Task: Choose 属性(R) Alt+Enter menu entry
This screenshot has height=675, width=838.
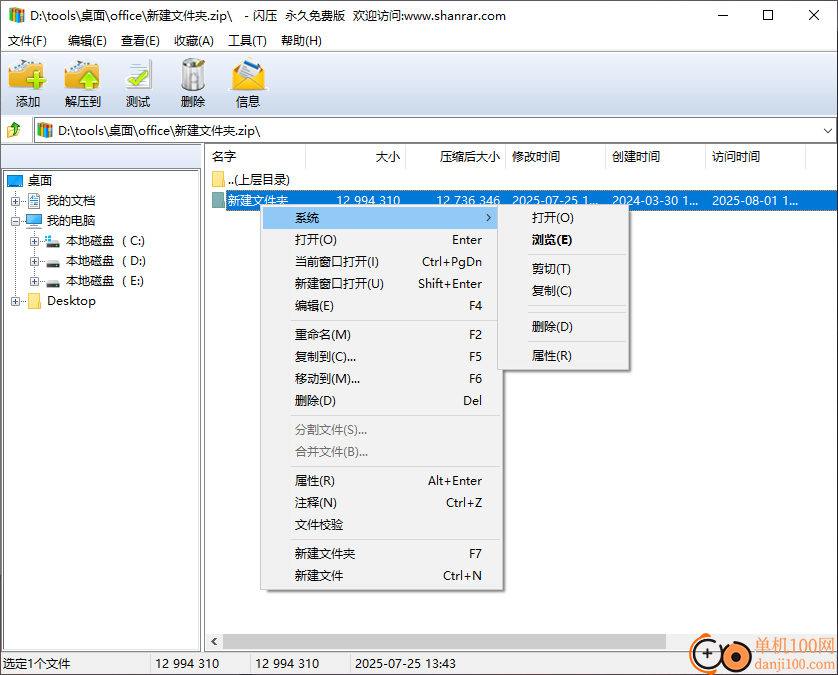Action: (x=381, y=480)
